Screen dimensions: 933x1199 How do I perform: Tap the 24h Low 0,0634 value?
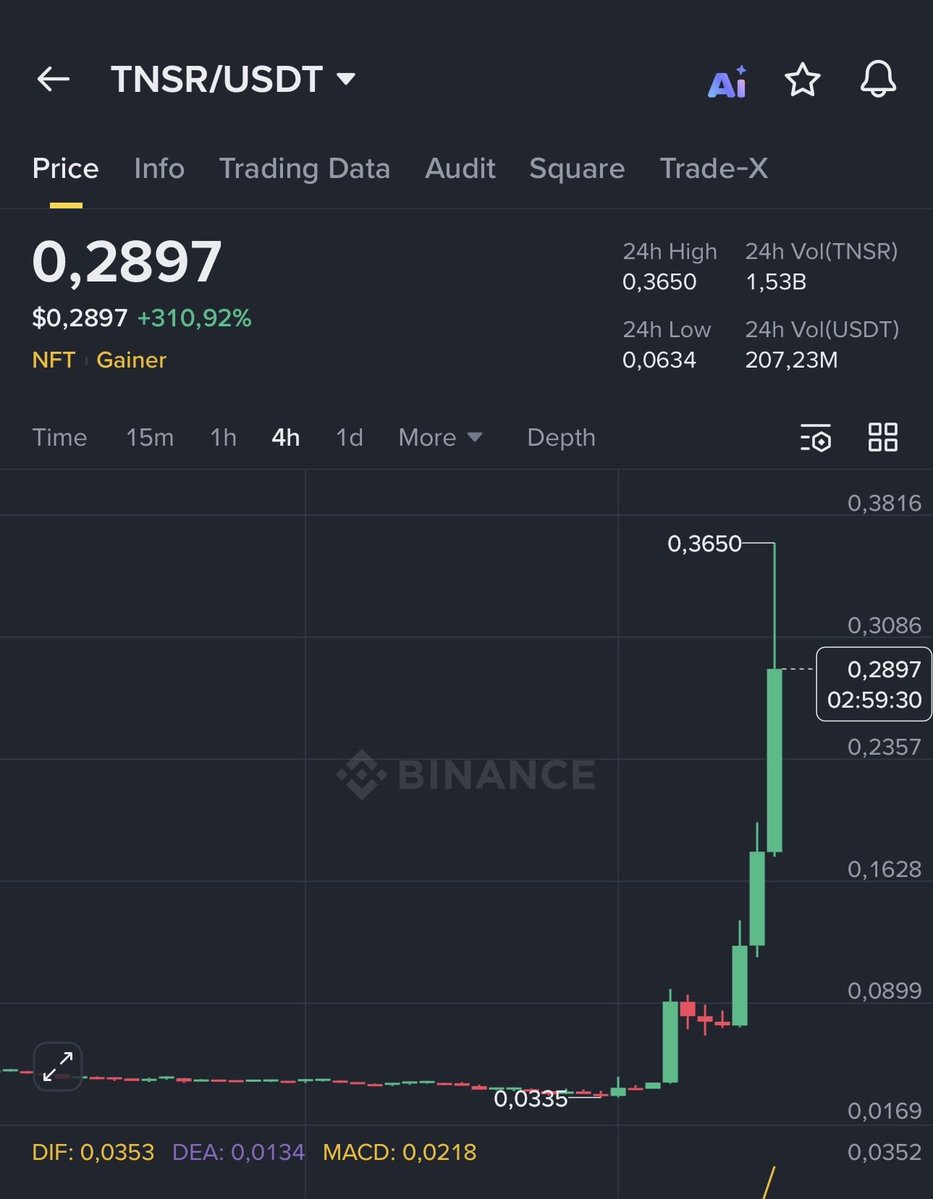pos(659,359)
